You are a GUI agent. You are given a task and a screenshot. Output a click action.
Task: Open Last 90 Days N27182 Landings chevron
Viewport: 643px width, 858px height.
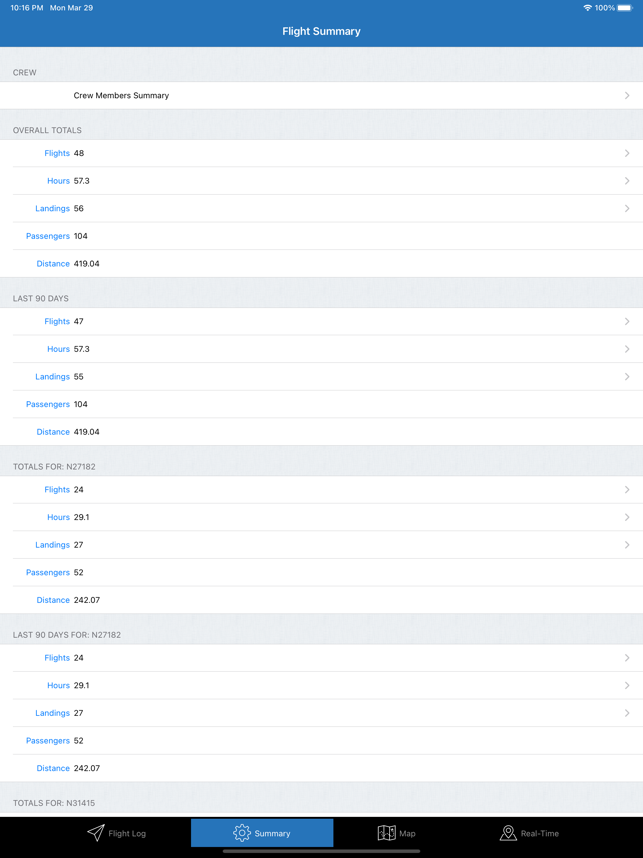[627, 713]
